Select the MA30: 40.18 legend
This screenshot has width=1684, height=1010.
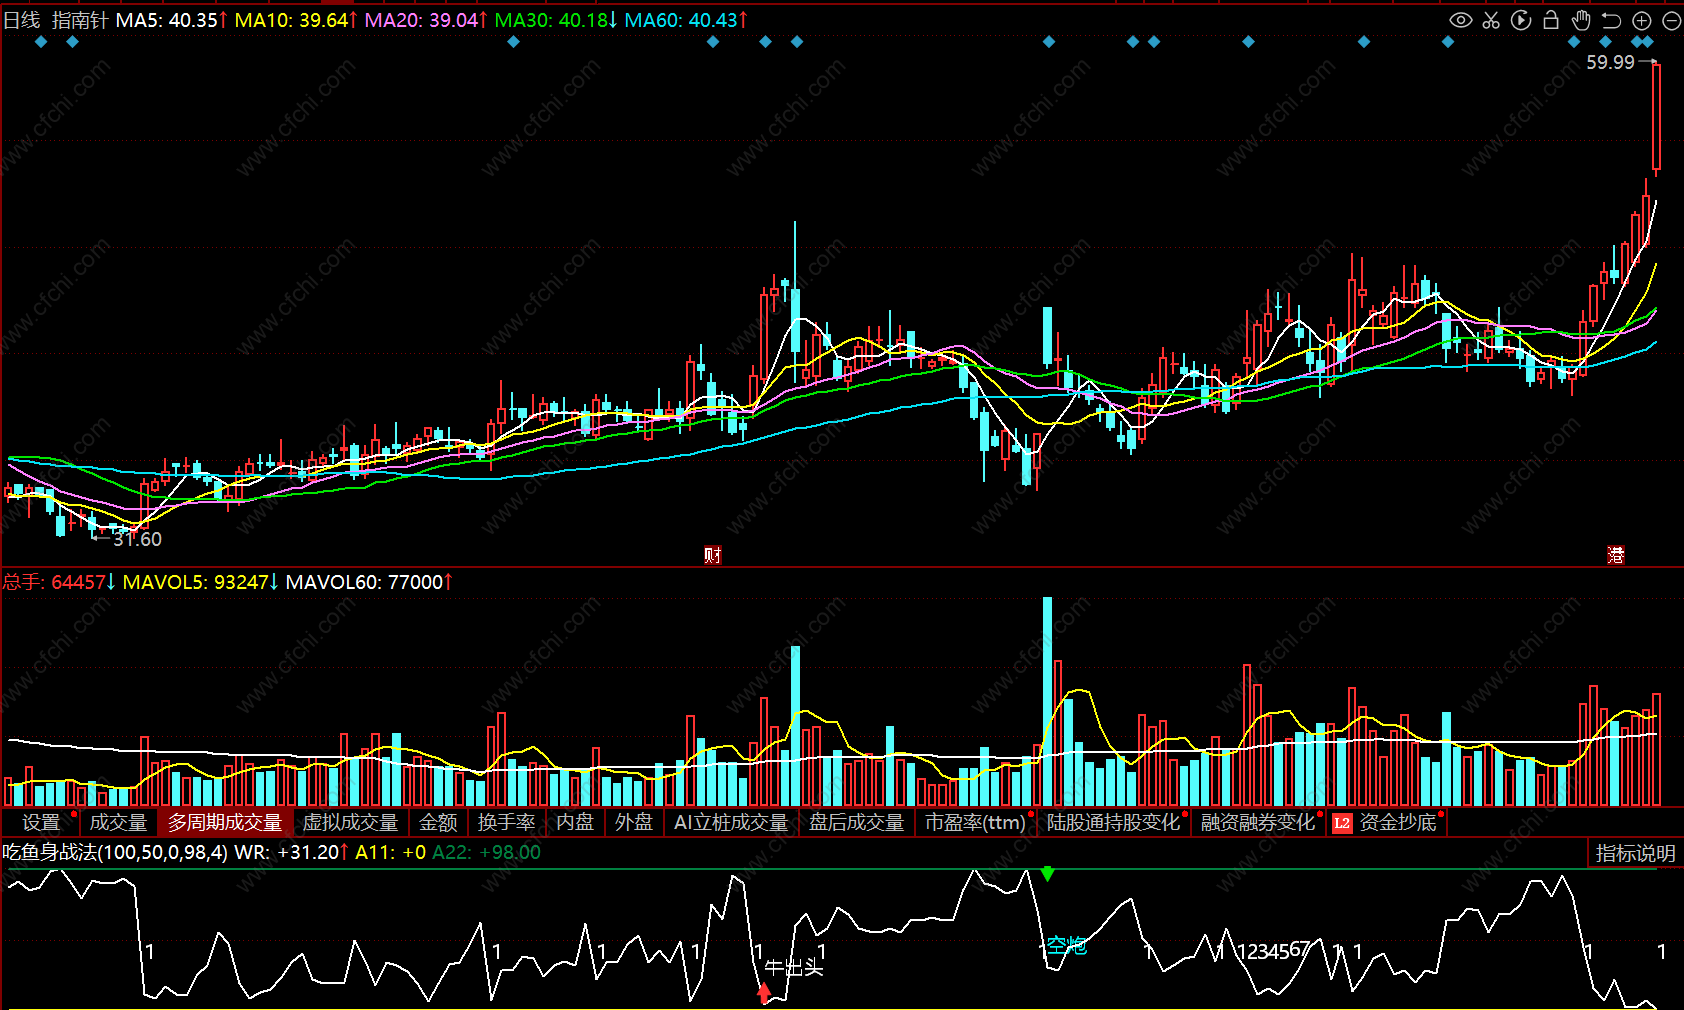tap(555, 20)
